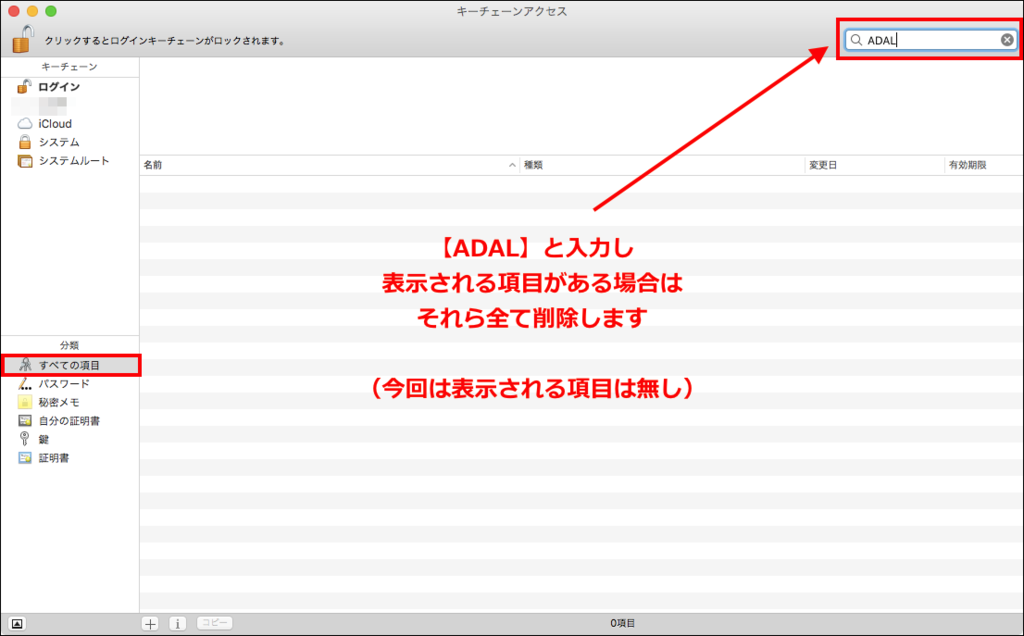
Task: Minimize the Keychain Access window
Action: point(32,11)
